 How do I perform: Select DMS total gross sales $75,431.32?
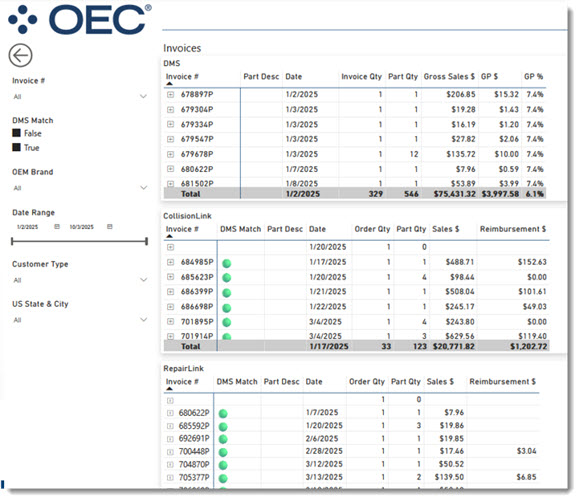(455, 194)
